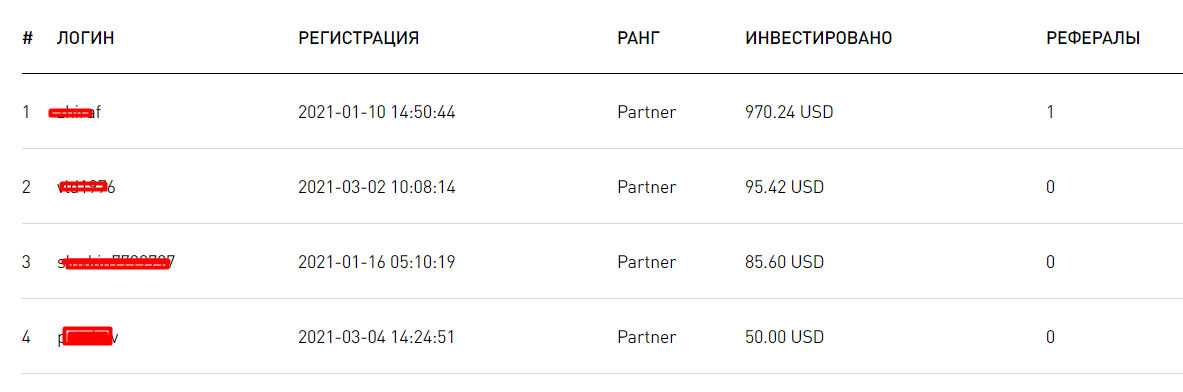Select registration date 2021-01-10 14:50:44
Viewport: 1183px width, 392px height.
[x=376, y=112]
